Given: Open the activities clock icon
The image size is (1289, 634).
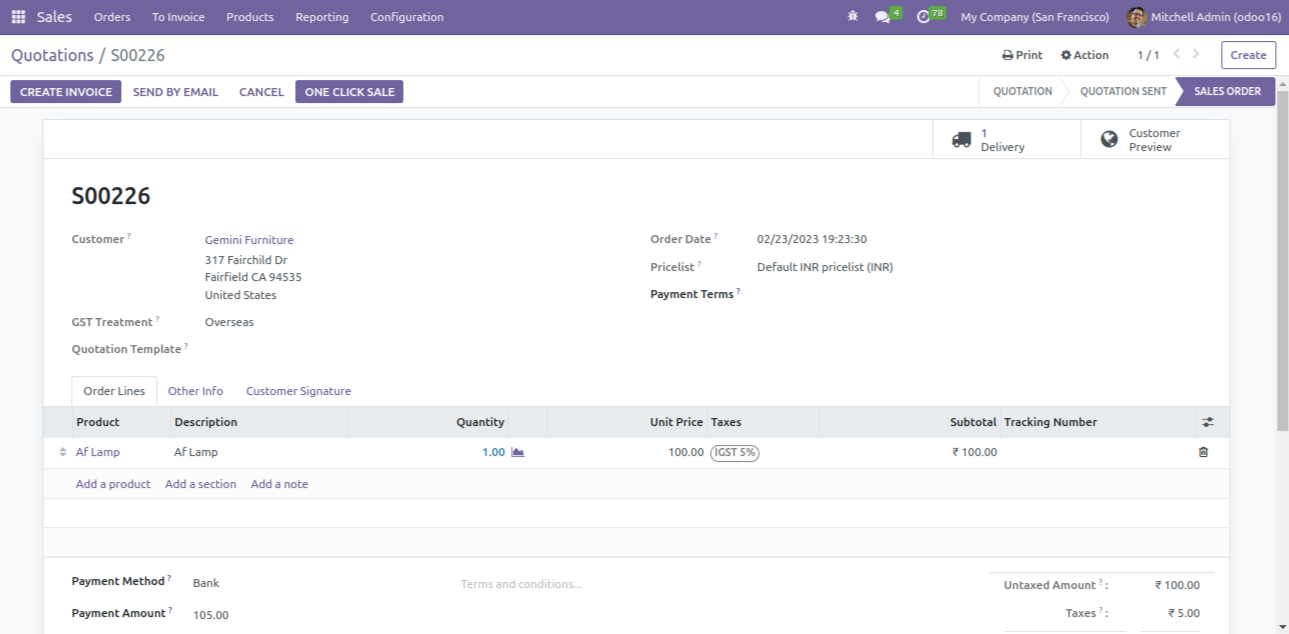Looking at the screenshot, I should pyautogui.click(x=923, y=17).
